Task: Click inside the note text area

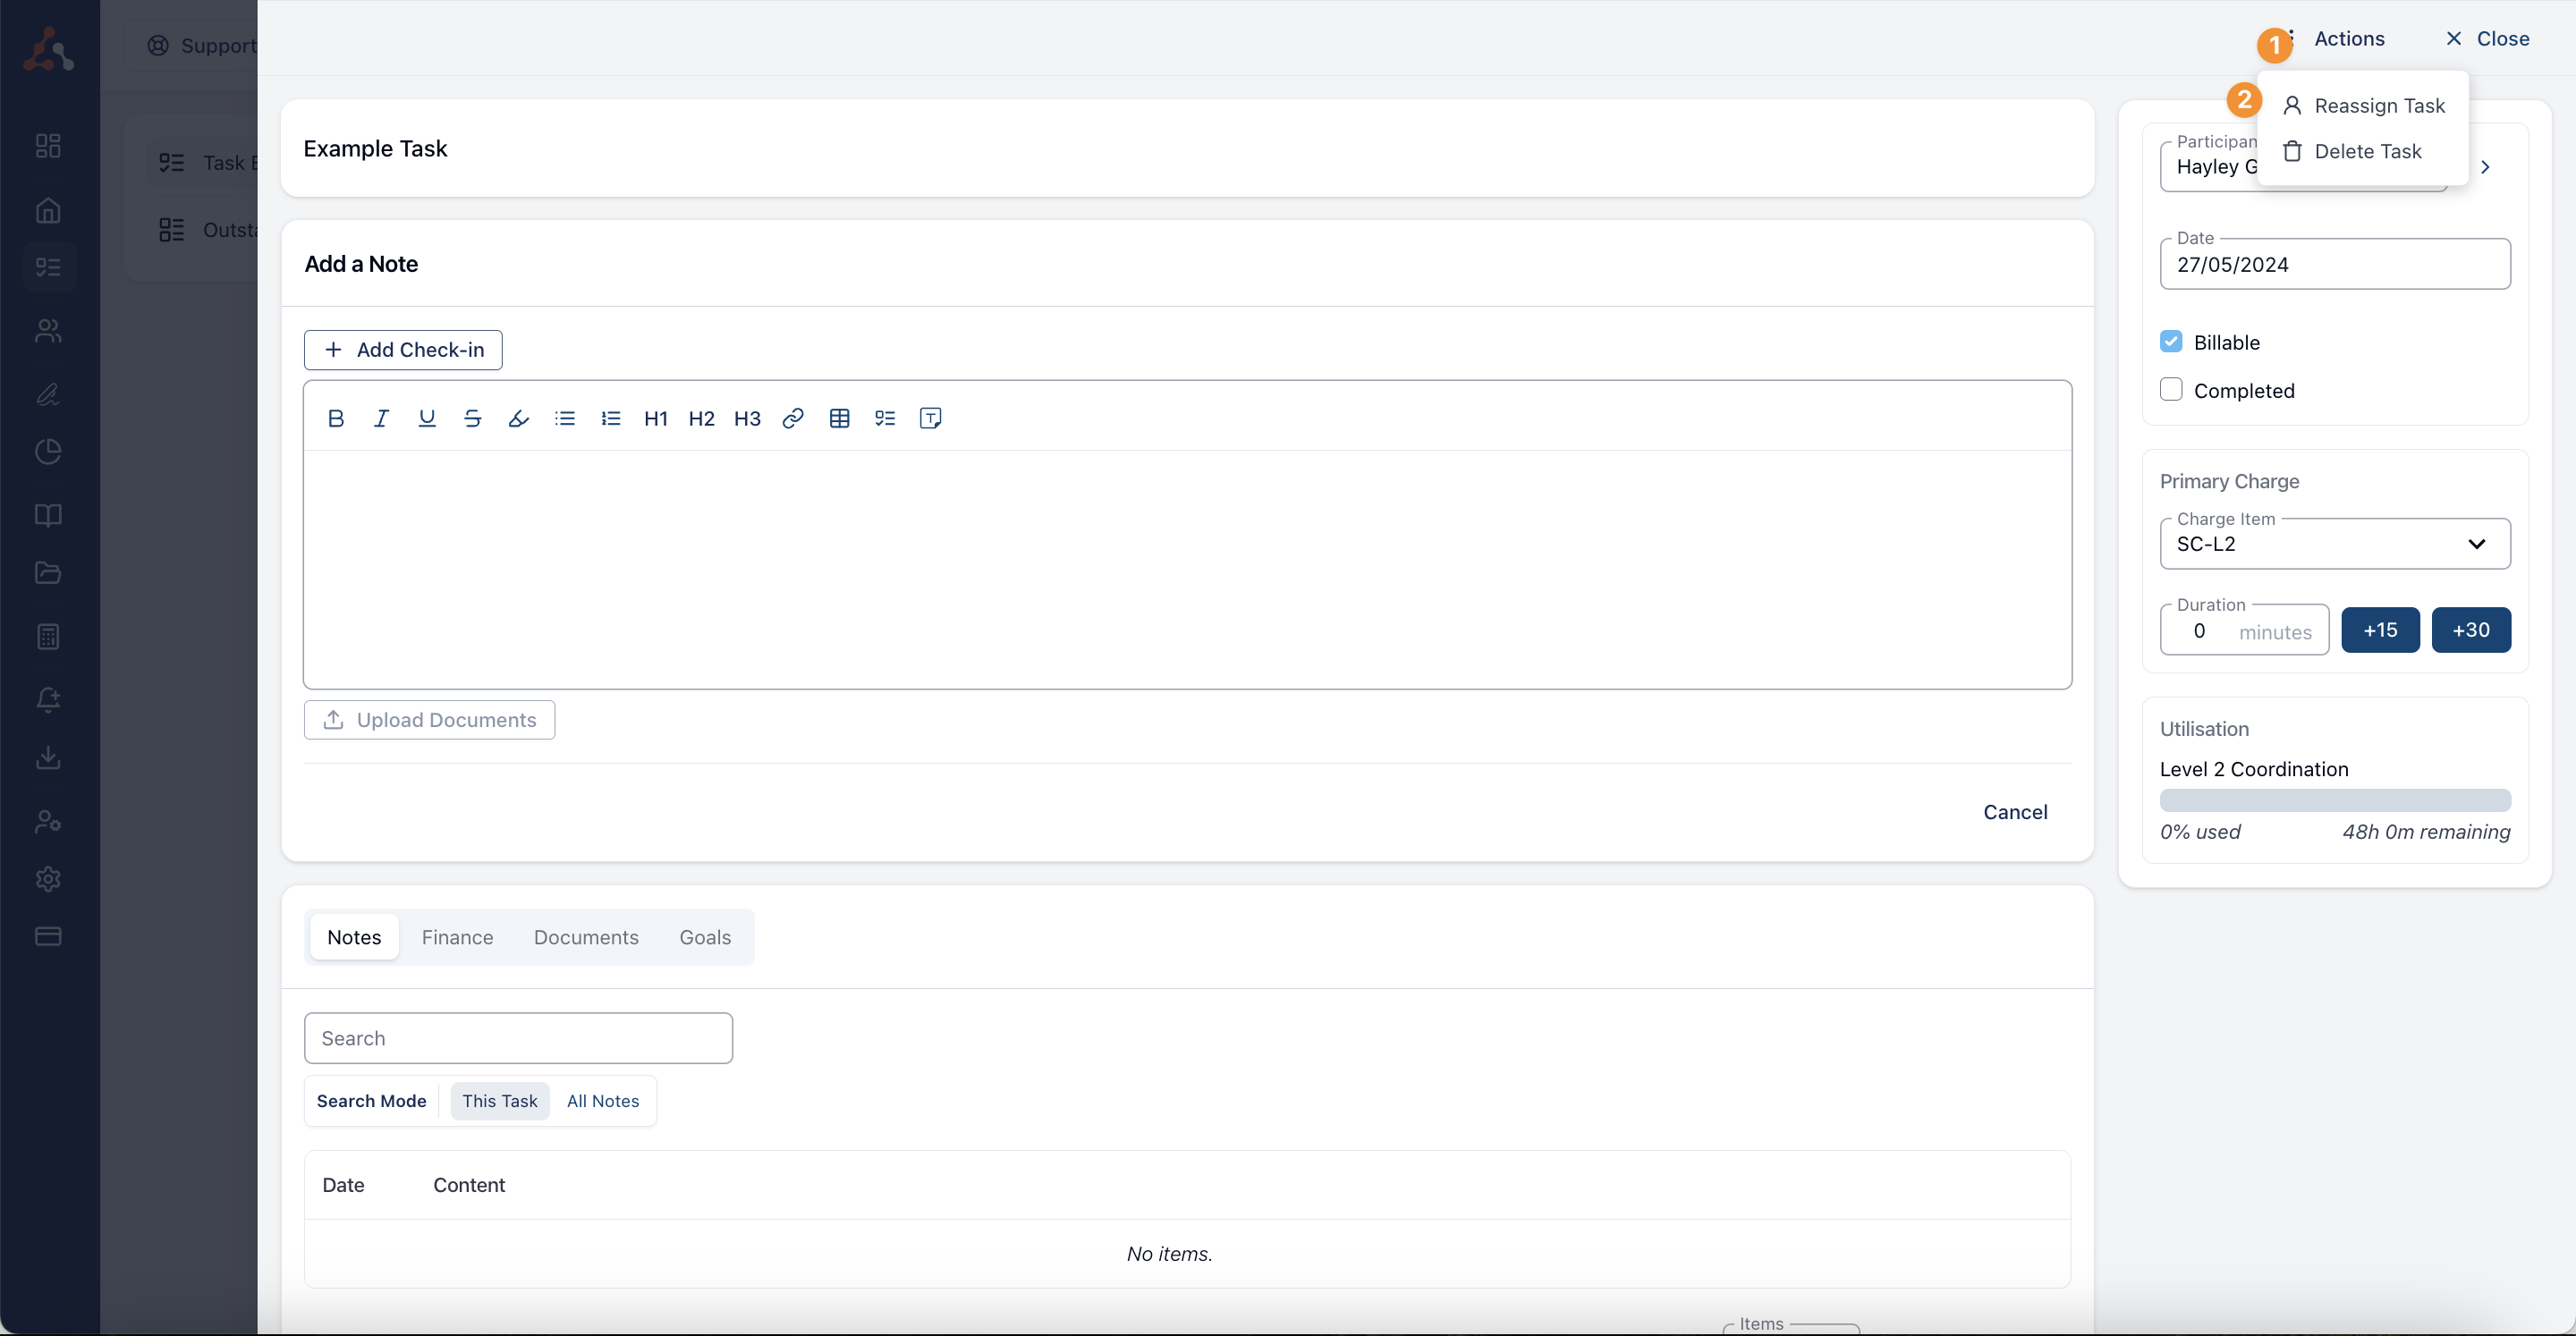Action: point(1187,569)
